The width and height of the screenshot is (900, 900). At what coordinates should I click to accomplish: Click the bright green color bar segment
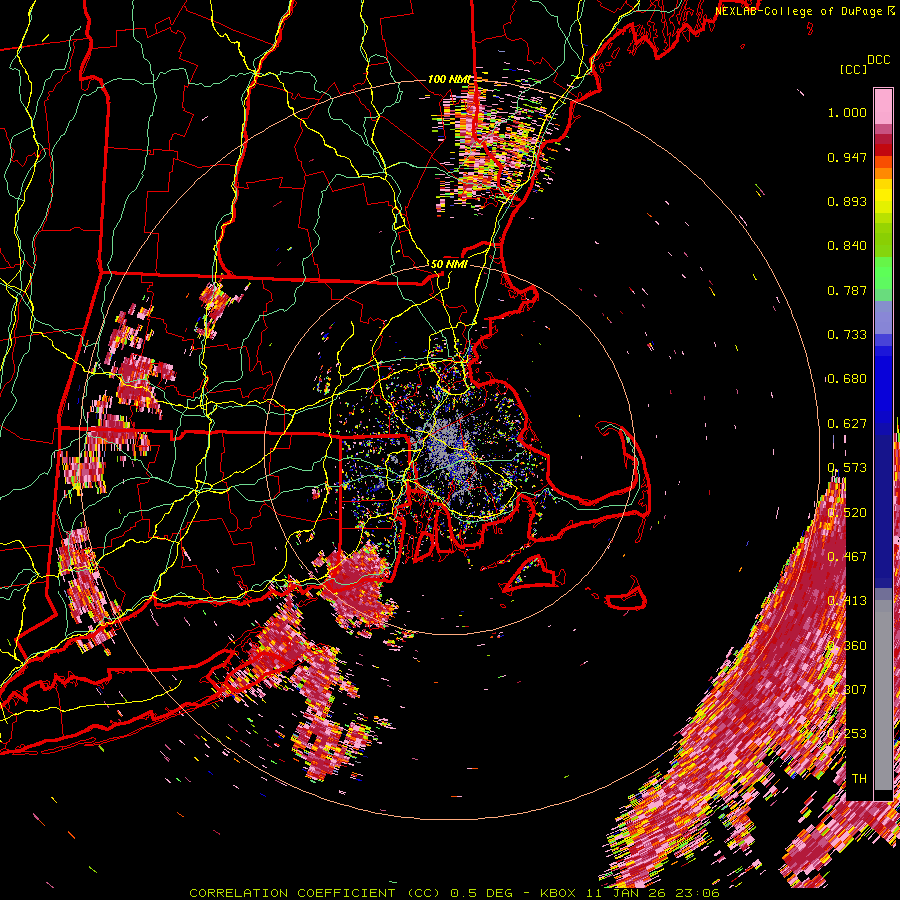pos(883,273)
